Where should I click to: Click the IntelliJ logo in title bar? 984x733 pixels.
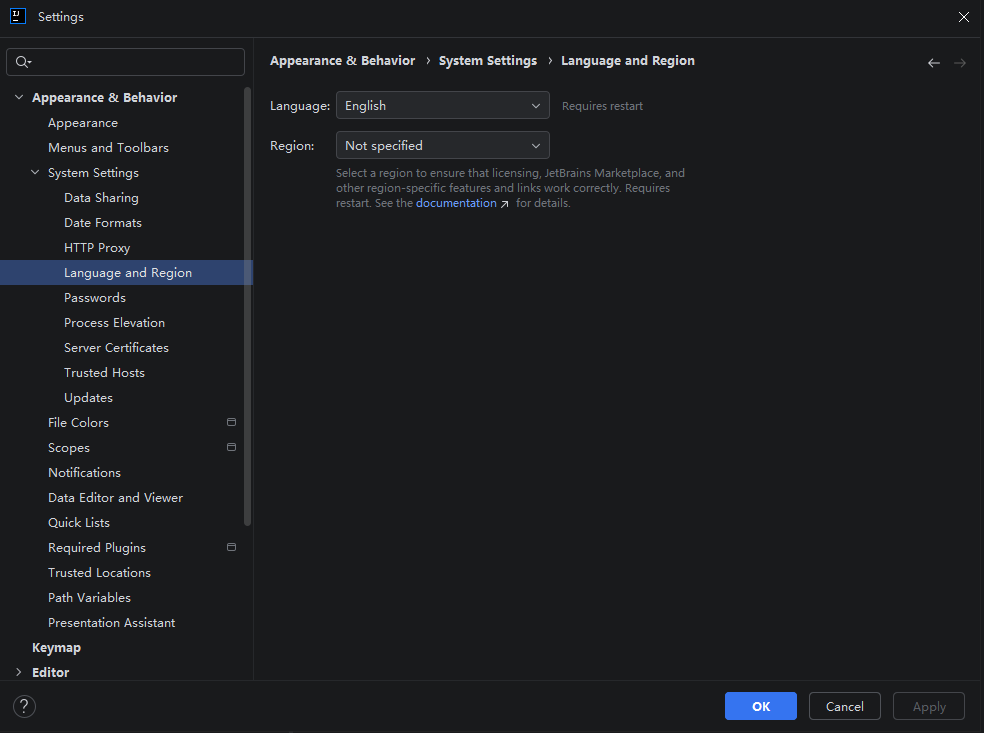(17, 16)
